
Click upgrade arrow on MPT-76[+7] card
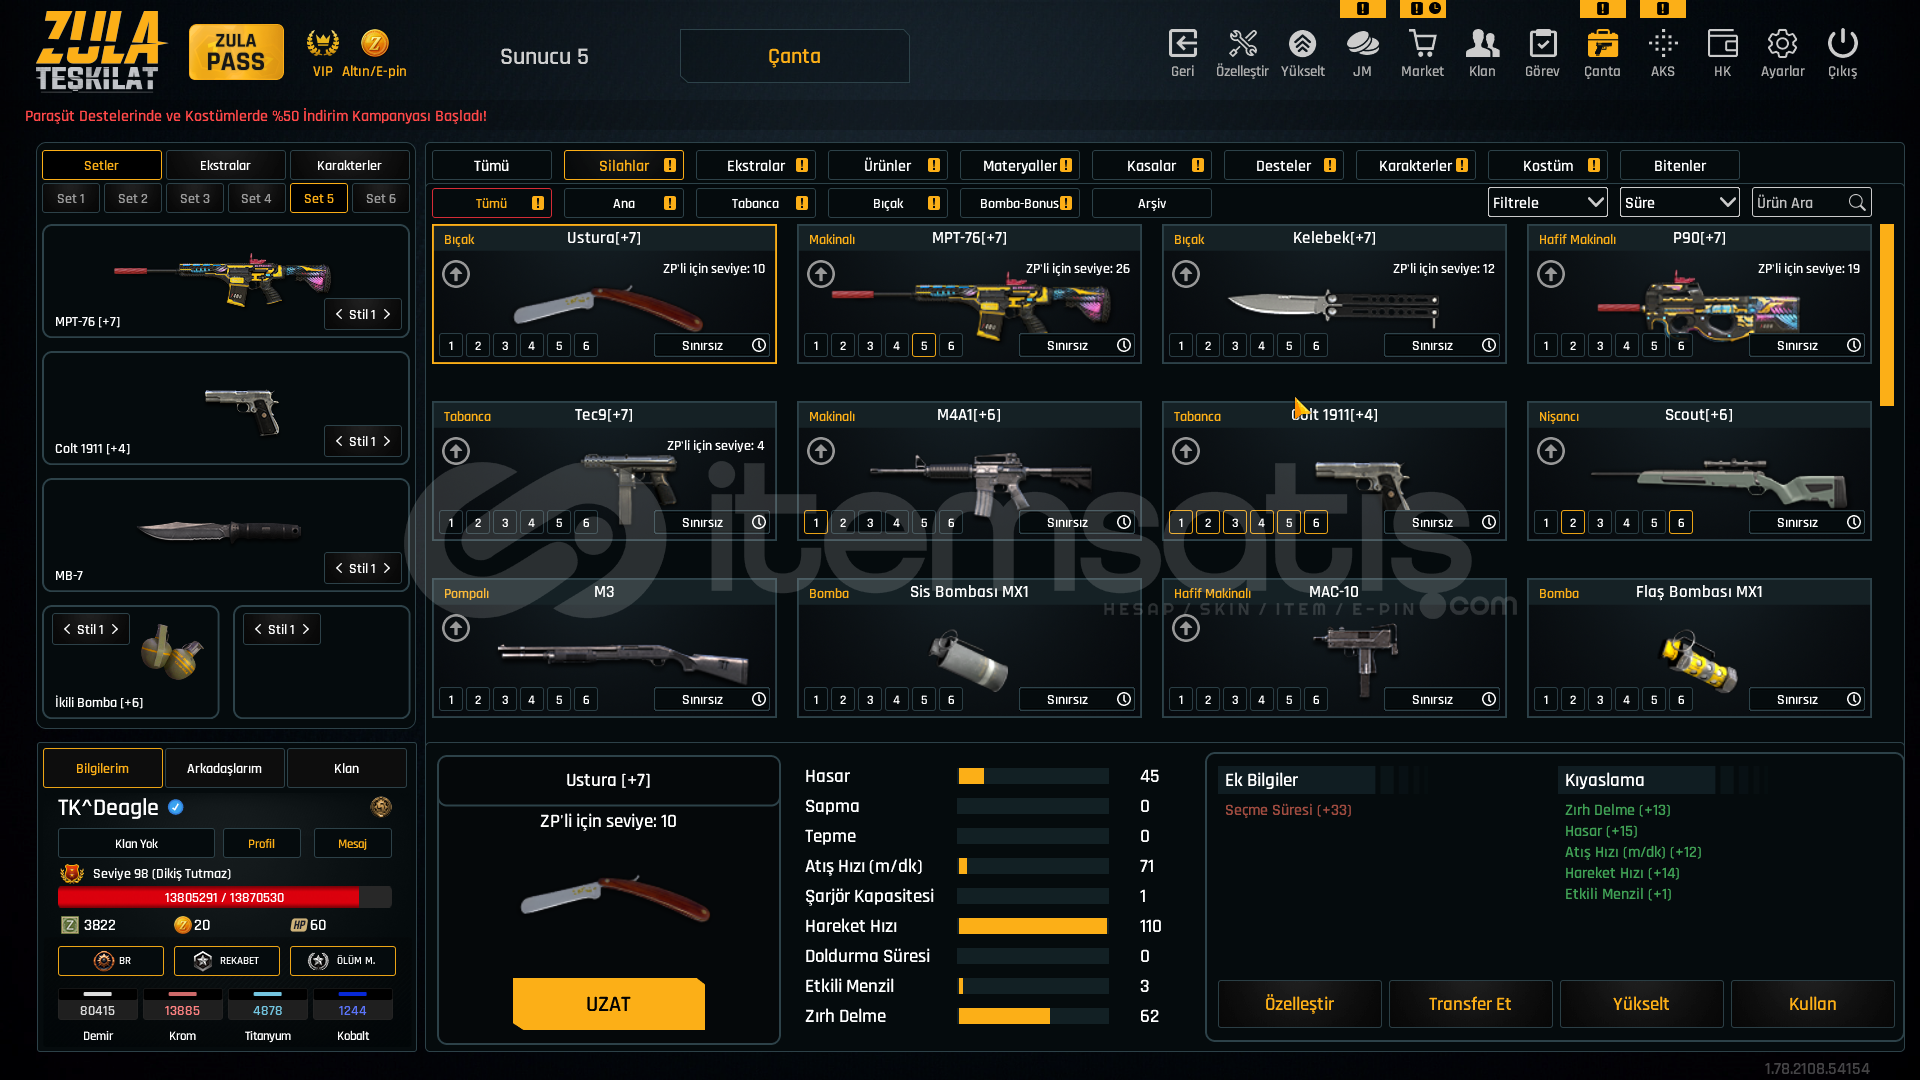pyautogui.click(x=821, y=274)
